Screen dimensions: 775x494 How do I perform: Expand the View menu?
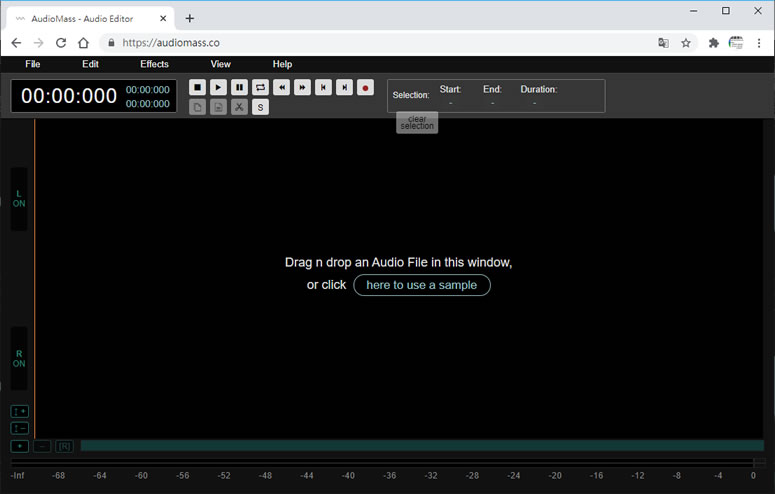[x=220, y=64]
